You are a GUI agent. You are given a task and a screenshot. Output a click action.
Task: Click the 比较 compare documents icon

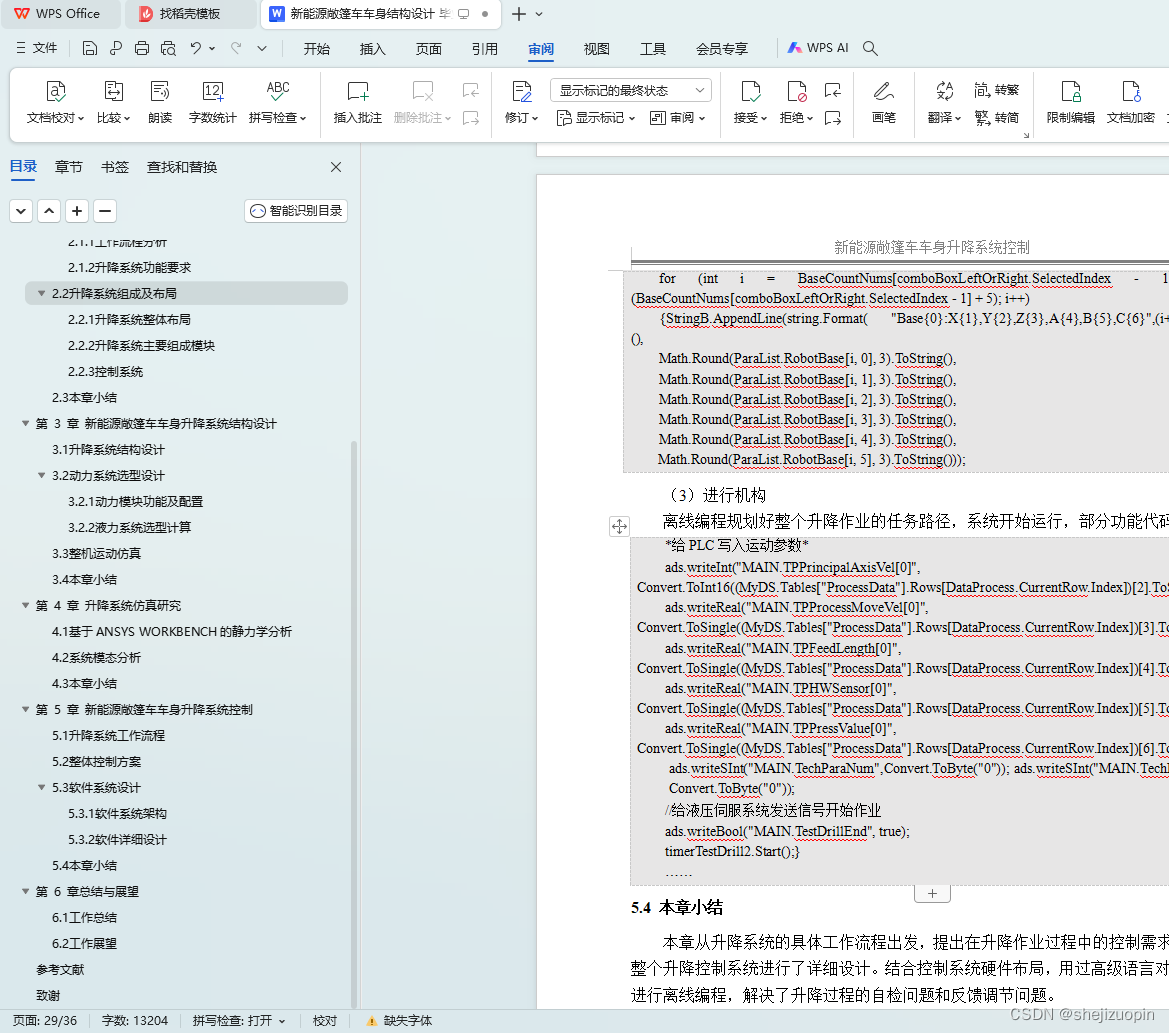click(113, 102)
